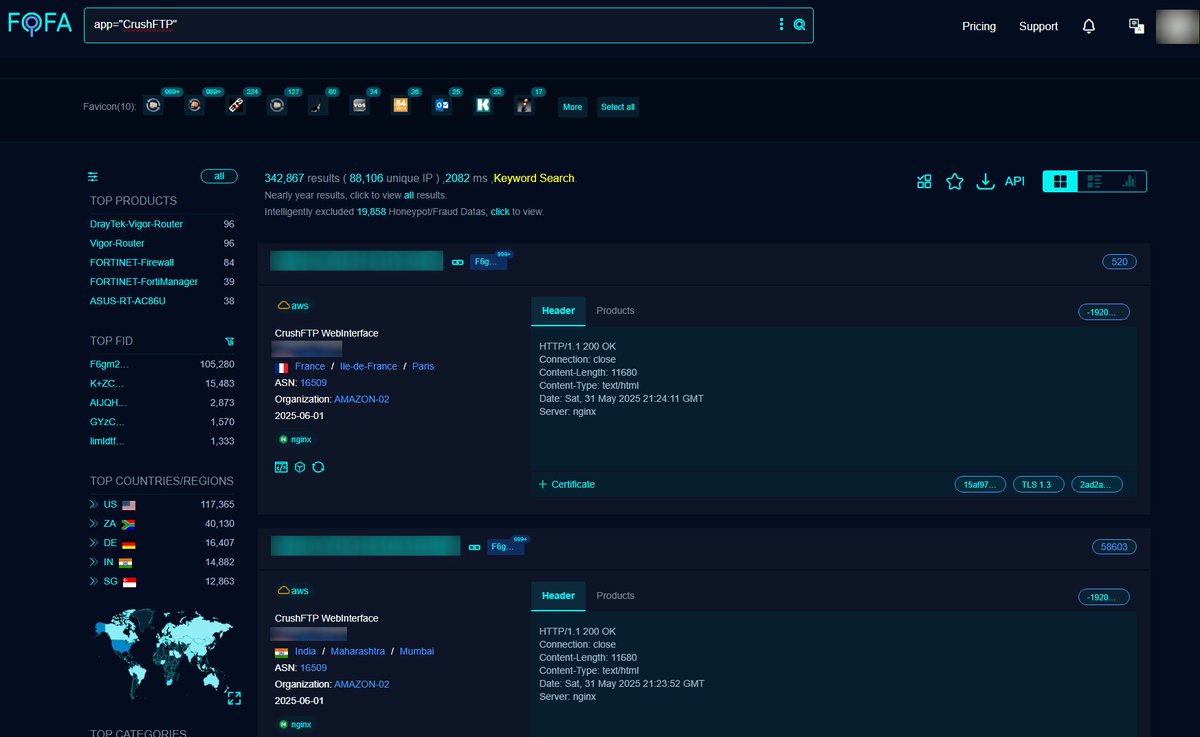Click the FOFA logo

40,25
